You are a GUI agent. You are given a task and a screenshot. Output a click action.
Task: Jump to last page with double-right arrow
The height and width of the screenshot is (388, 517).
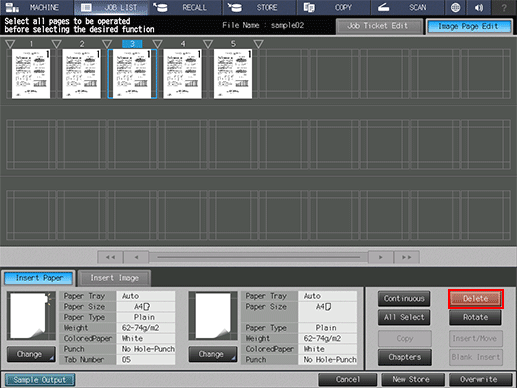click(x=406, y=257)
